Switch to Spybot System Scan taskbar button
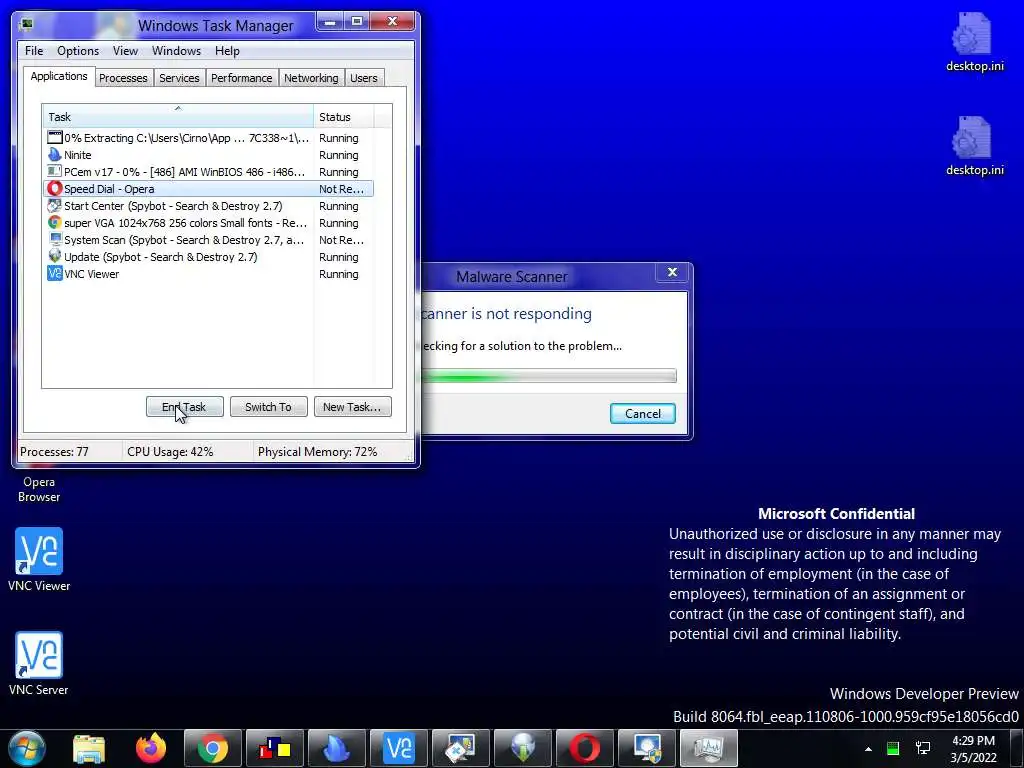Viewport: 1024px width, 768px height. 647,748
